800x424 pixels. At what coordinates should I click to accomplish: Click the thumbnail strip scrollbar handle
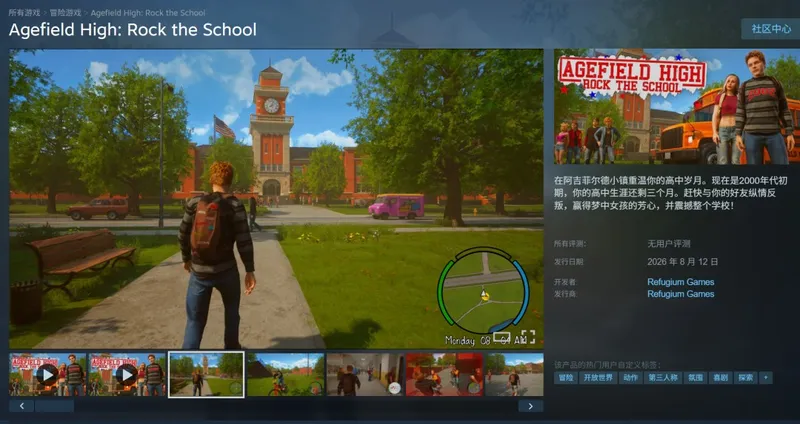coord(55,406)
